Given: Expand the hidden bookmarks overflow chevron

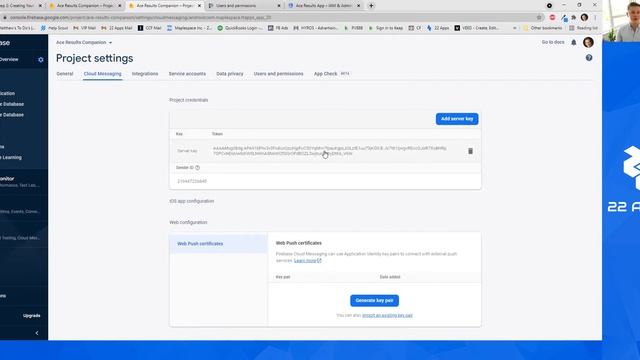Looking at the screenshot, I should [514, 28].
